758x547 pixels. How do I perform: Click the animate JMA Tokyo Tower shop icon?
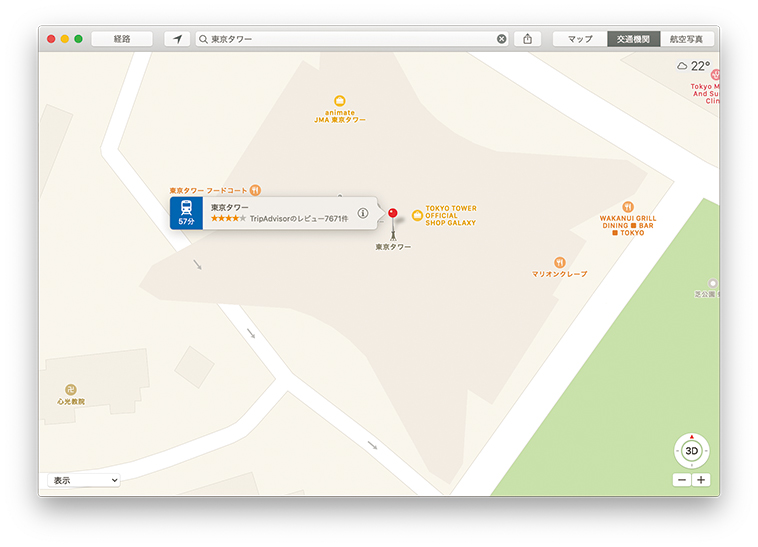click(x=339, y=100)
